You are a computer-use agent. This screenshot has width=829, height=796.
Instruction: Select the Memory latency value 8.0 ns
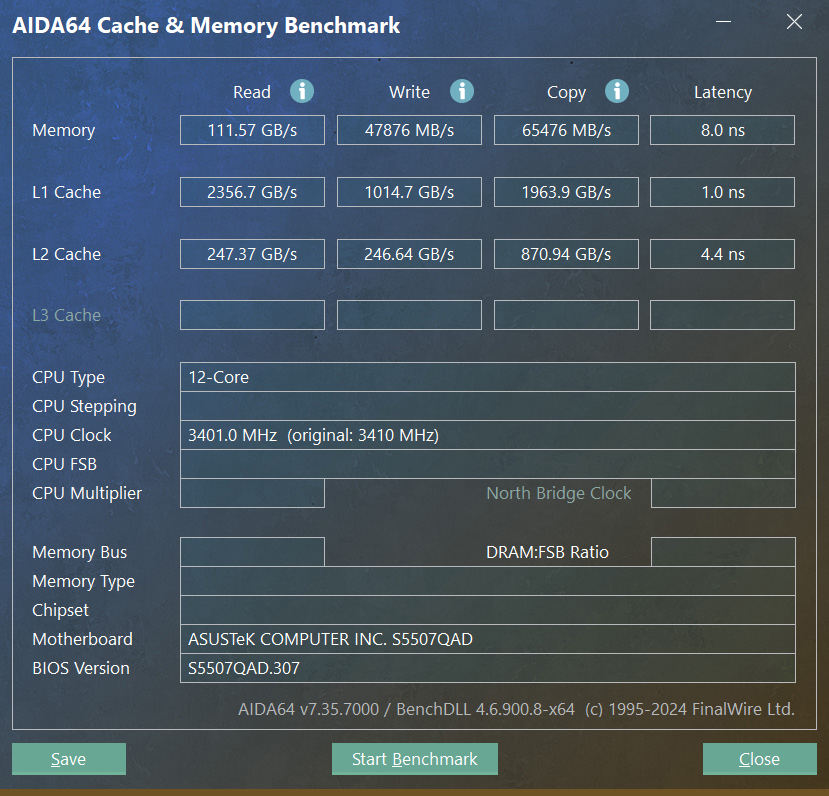(722, 130)
